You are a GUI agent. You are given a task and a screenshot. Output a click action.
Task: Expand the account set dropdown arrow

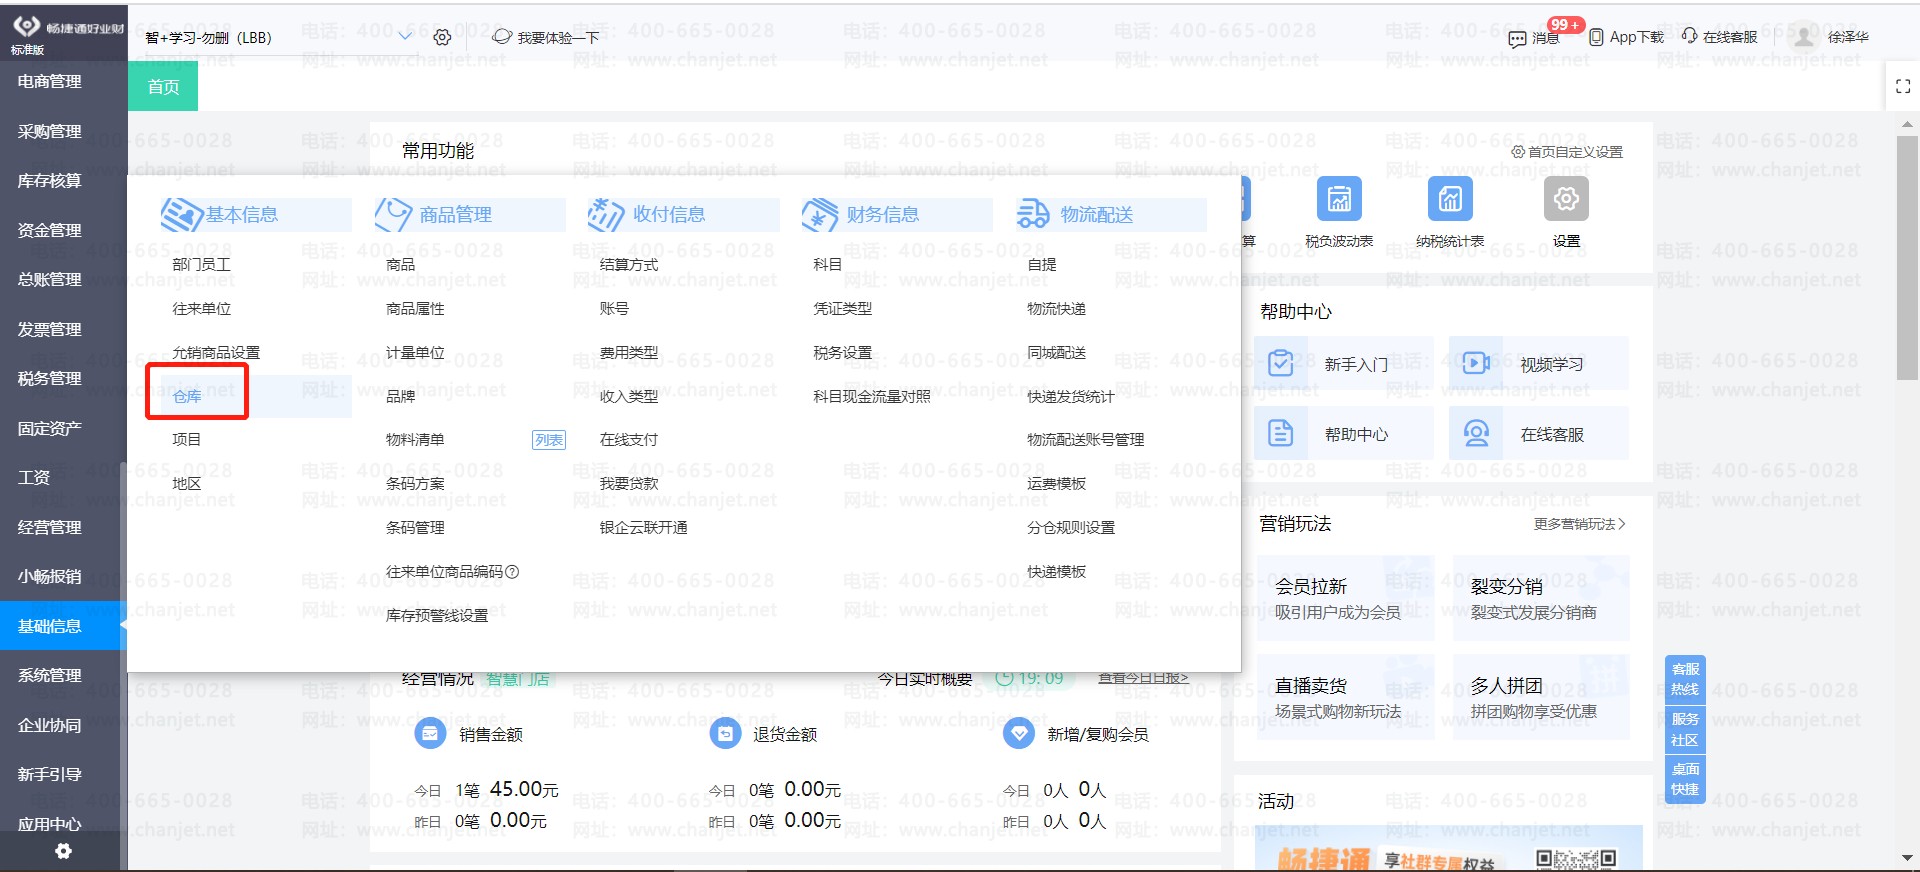405,37
